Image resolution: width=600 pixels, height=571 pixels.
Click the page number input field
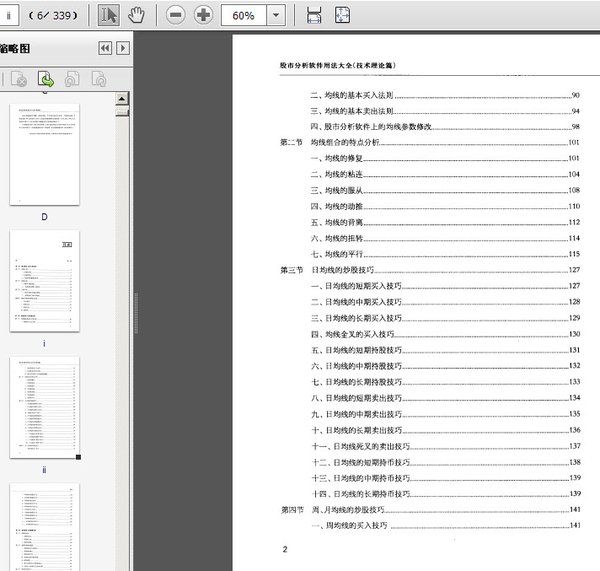8,15
